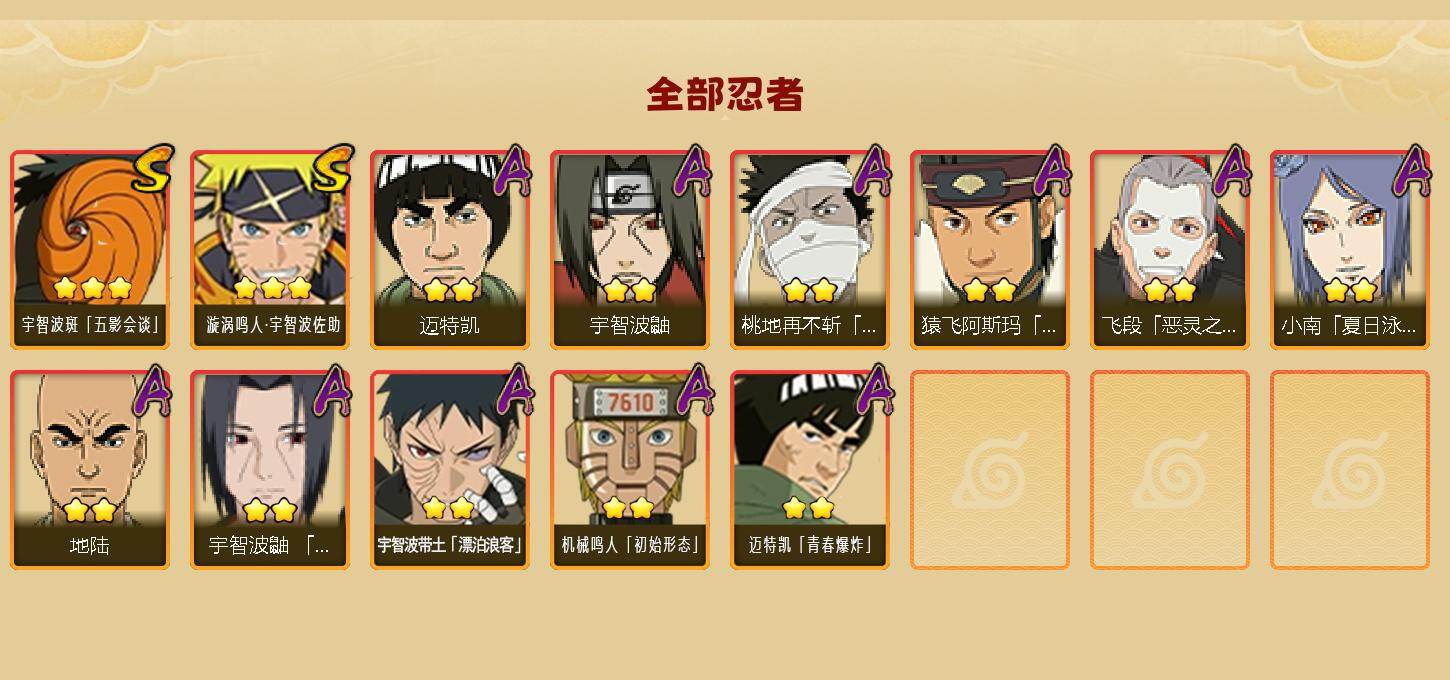
Task: Click the A rank badge on 机械鸣人
Action: [x=693, y=390]
